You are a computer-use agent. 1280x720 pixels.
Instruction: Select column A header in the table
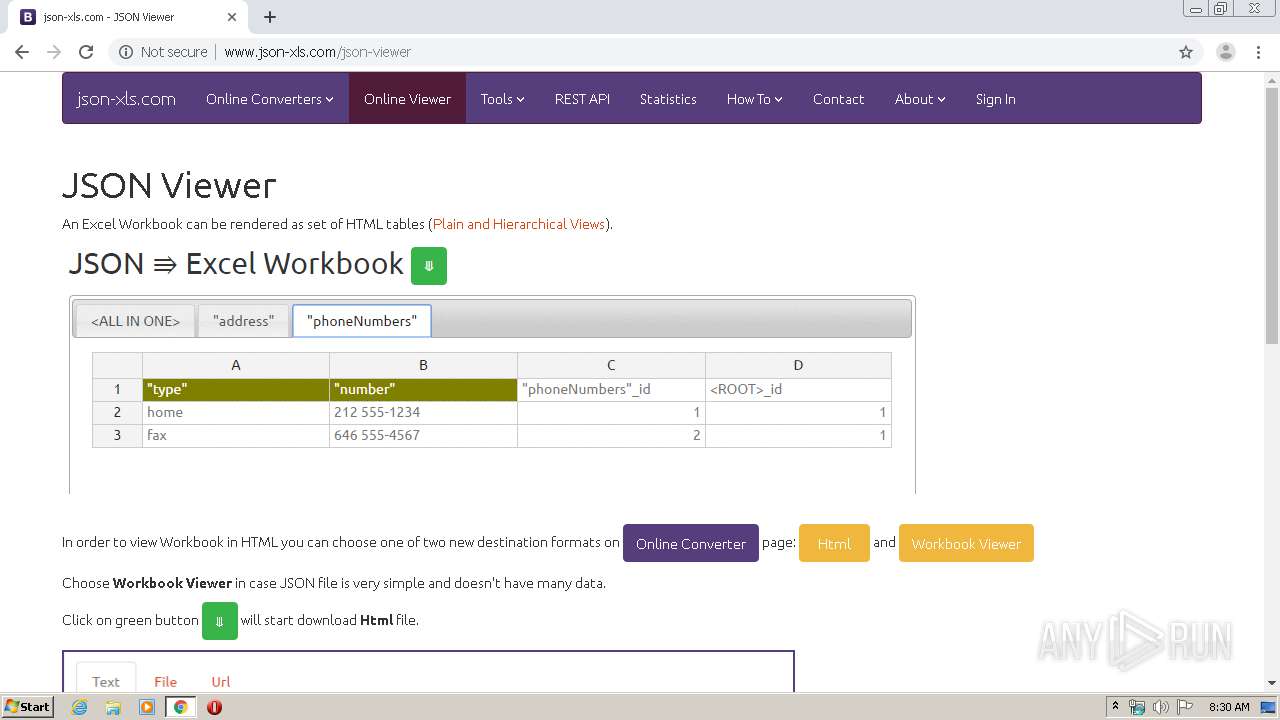[236, 365]
